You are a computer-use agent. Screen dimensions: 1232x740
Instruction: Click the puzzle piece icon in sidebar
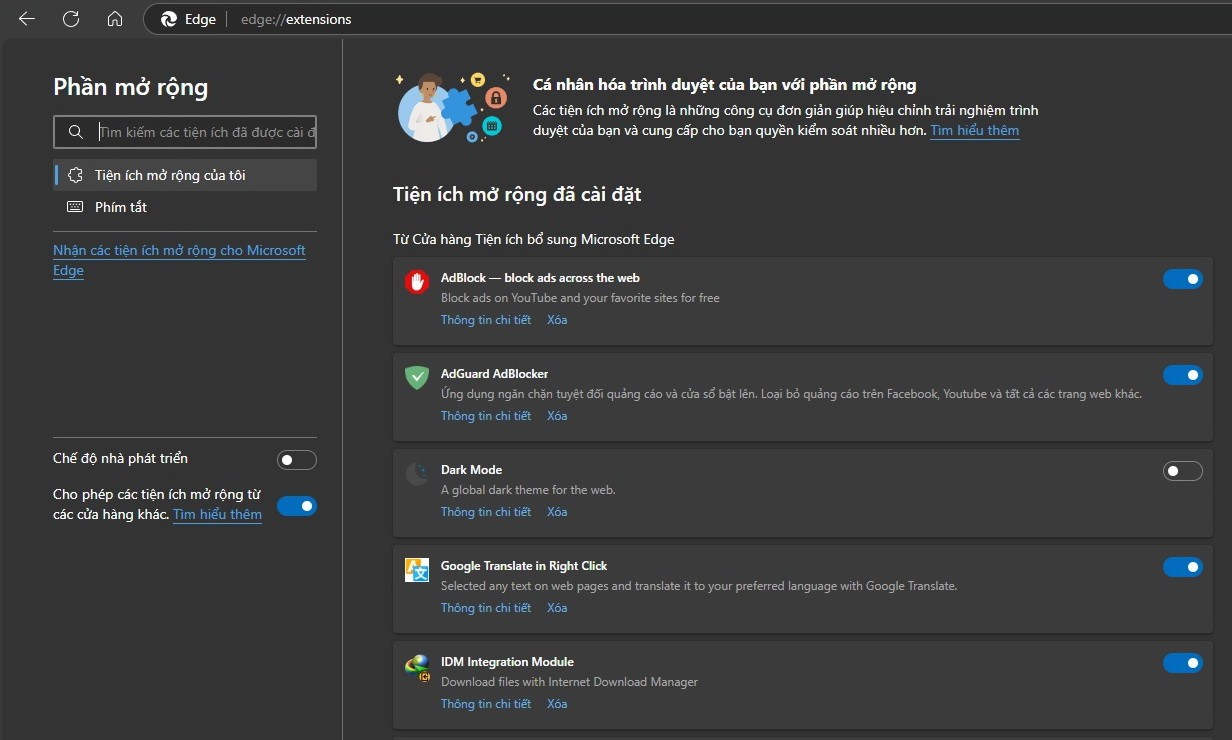click(75, 175)
